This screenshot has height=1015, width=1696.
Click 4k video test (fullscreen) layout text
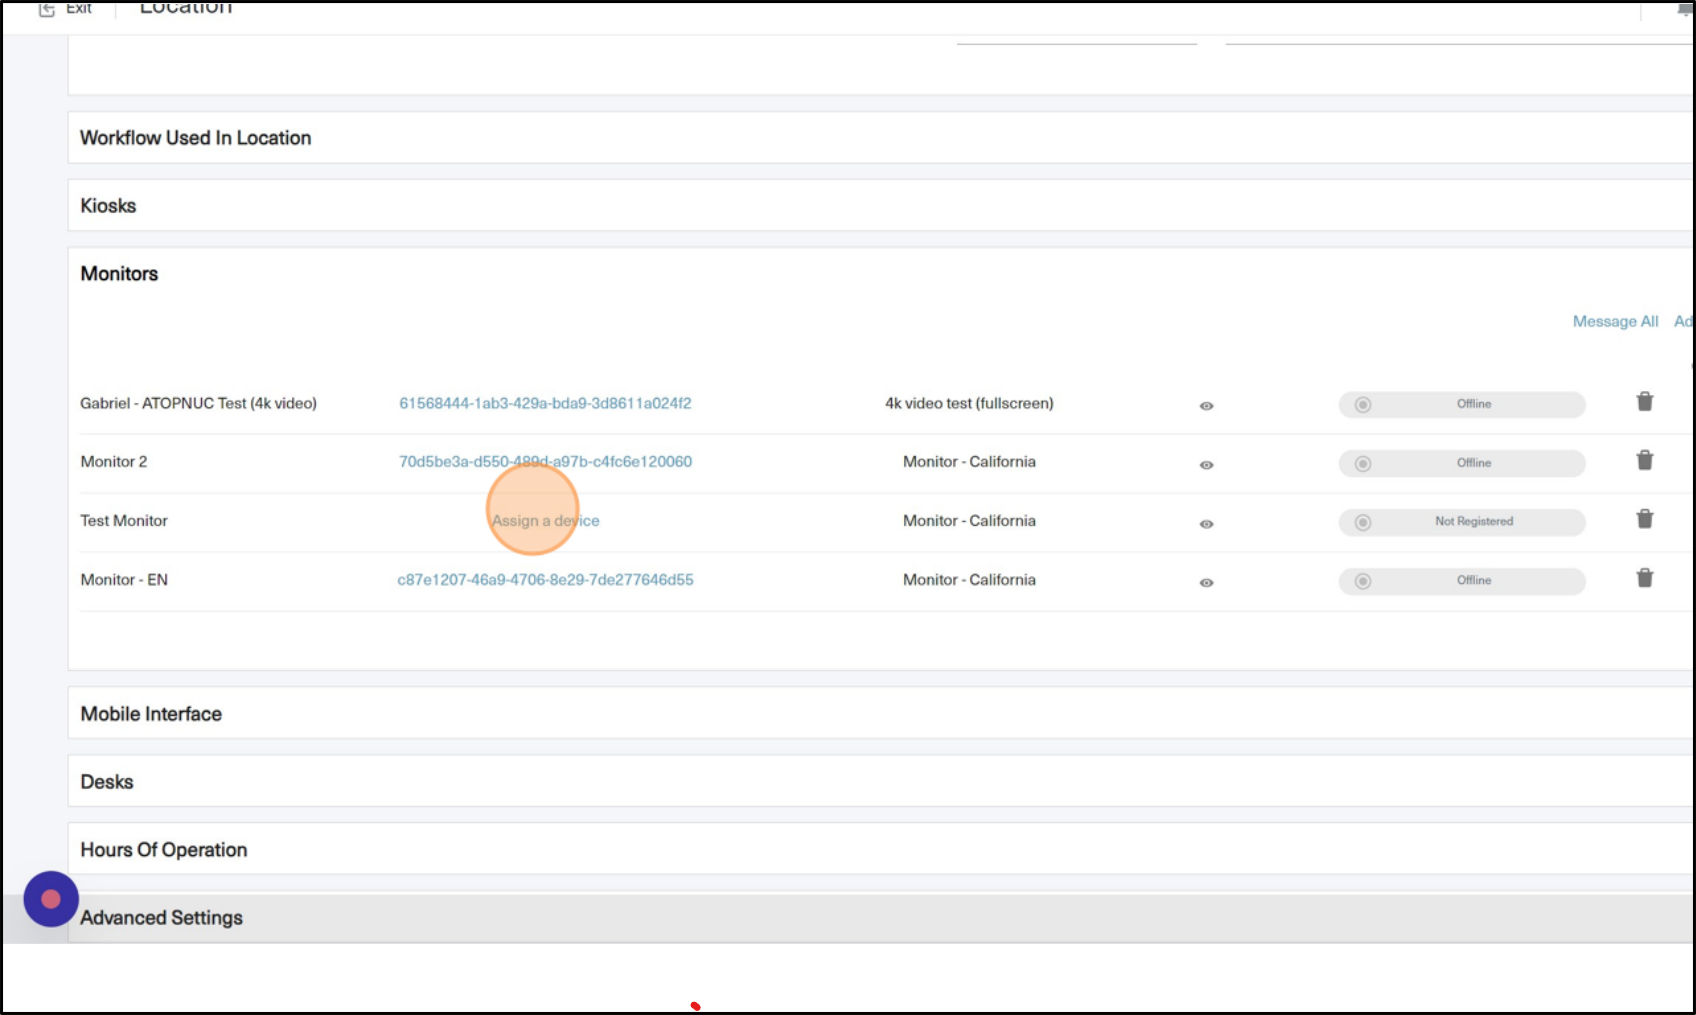tap(969, 403)
